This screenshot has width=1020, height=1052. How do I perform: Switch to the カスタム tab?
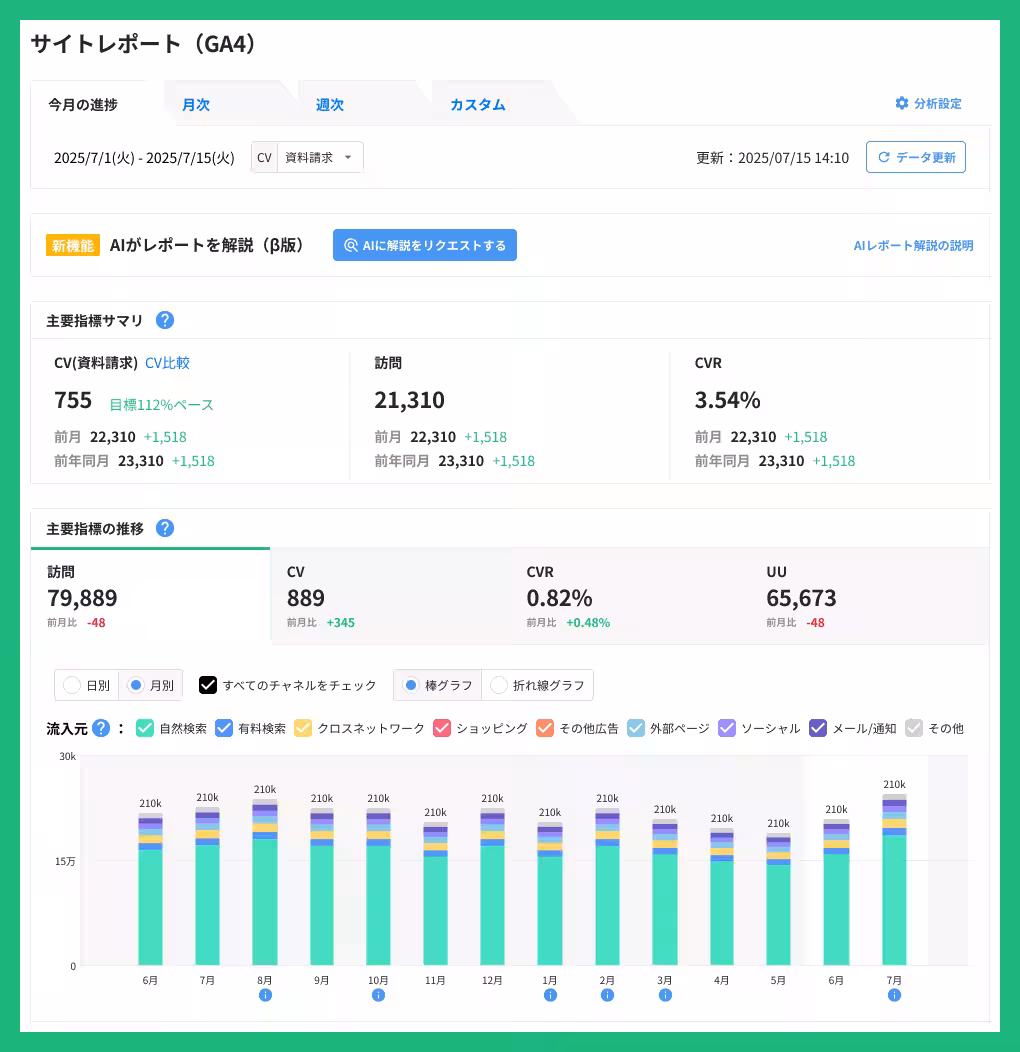click(x=477, y=105)
